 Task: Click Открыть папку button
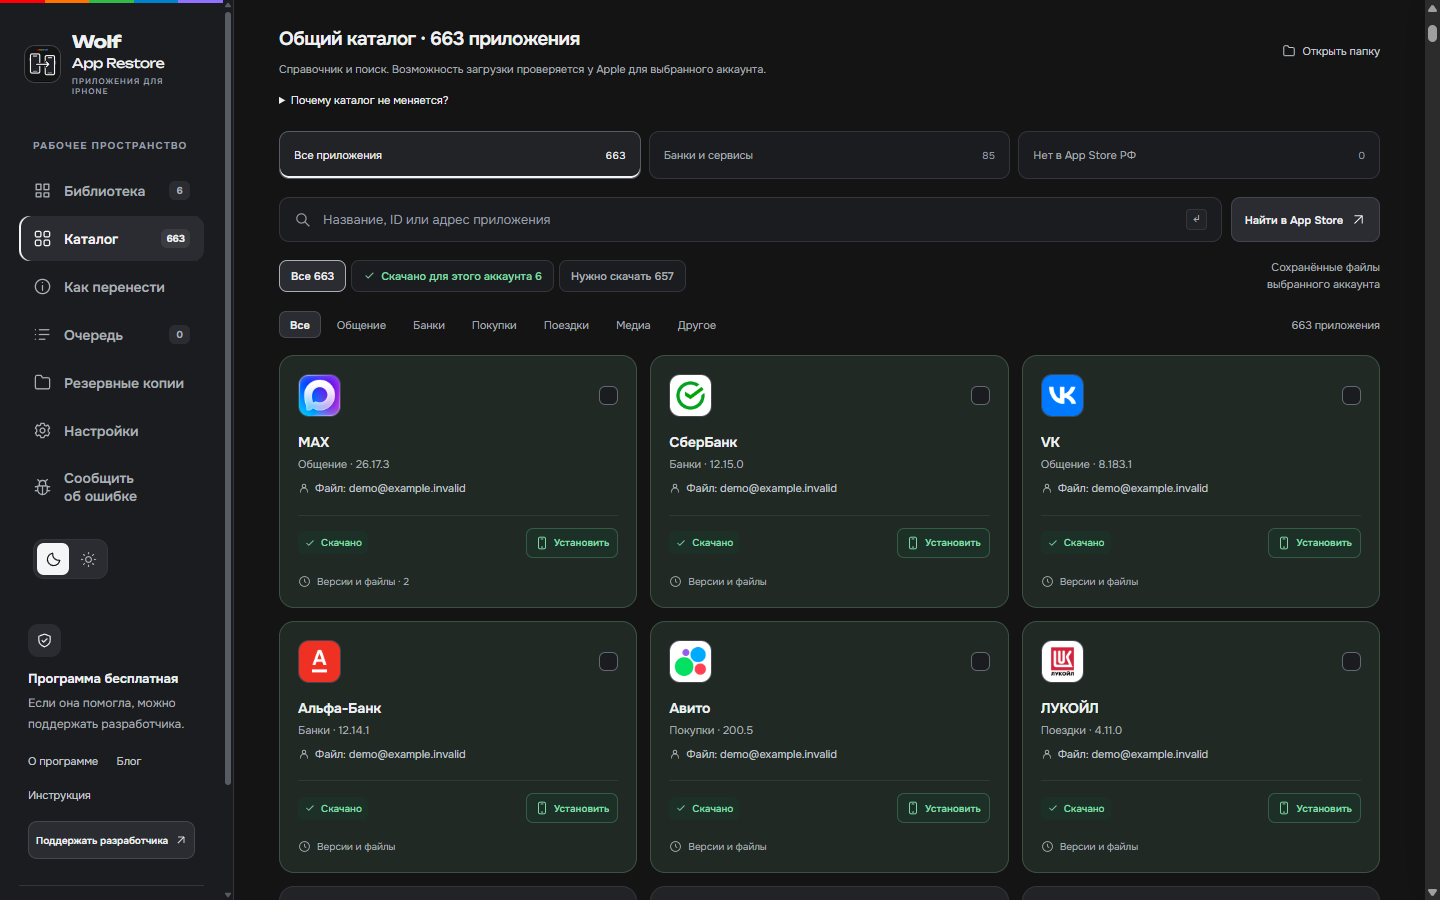pyautogui.click(x=1331, y=51)
